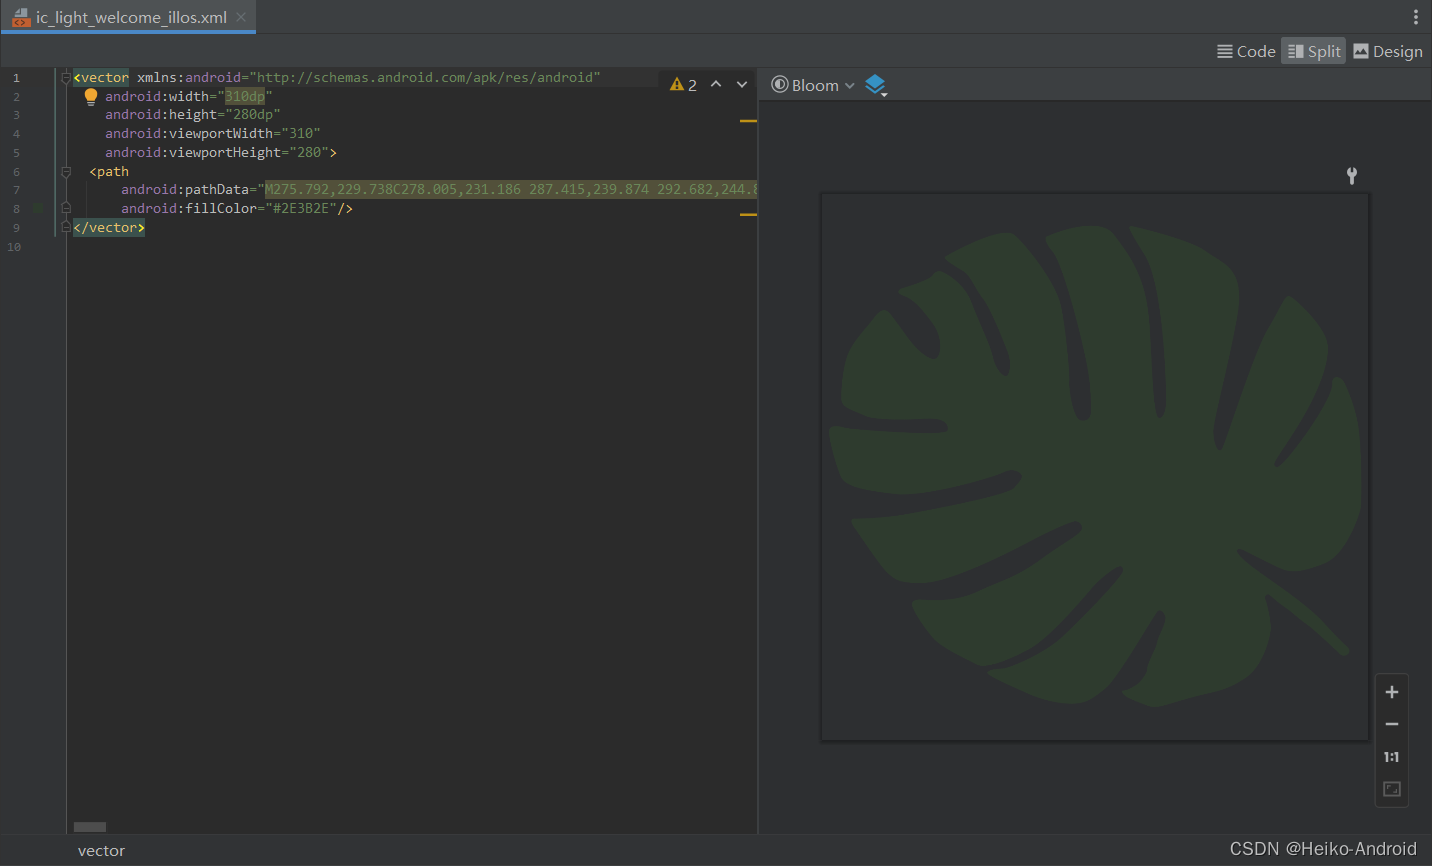Click the yellow lightbulb quick-fix icon
Image resolution: width=1432 pixels, height=866 pixels.
[91, 96]
